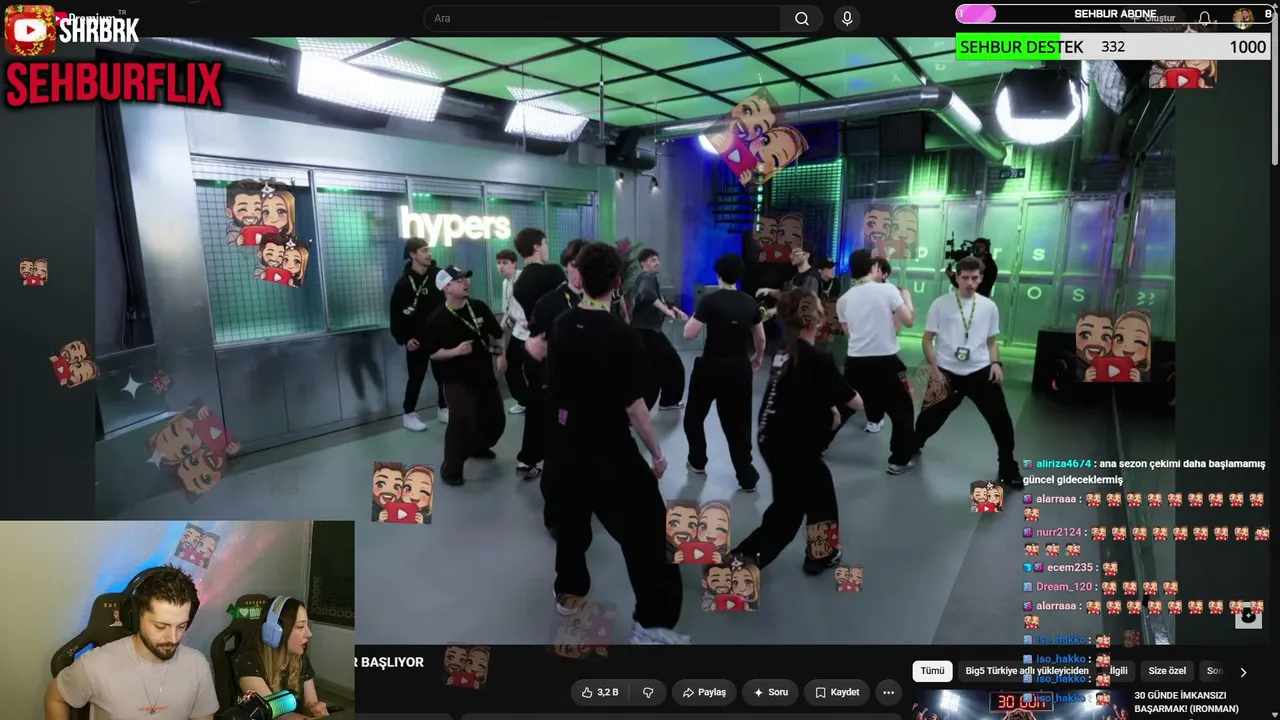Screen dimensions: 1280x720
Task: Click the search magnifier button
Action: 802,18
